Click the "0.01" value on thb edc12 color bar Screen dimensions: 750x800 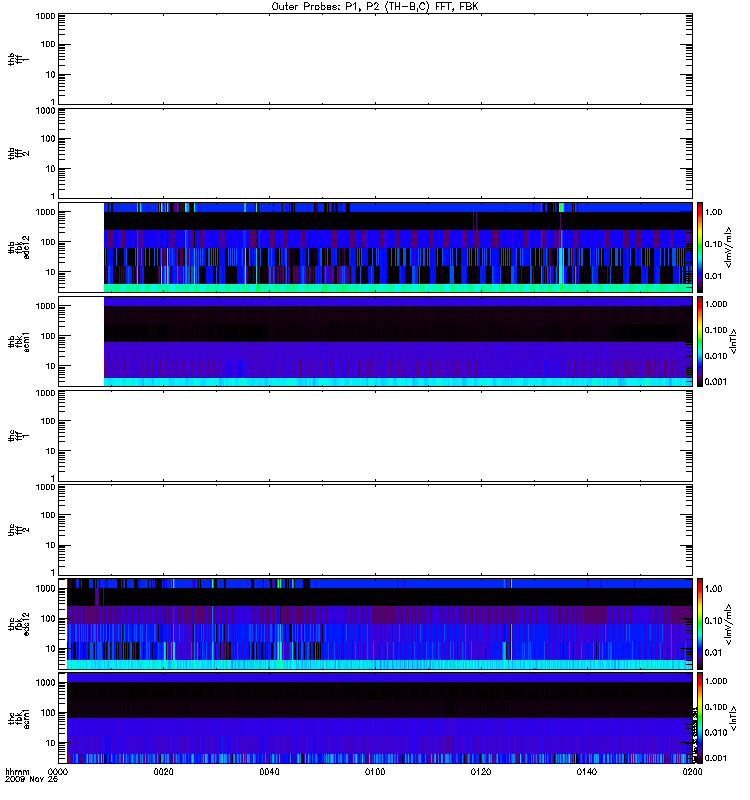pyautogui.click(x=713, y=276)
